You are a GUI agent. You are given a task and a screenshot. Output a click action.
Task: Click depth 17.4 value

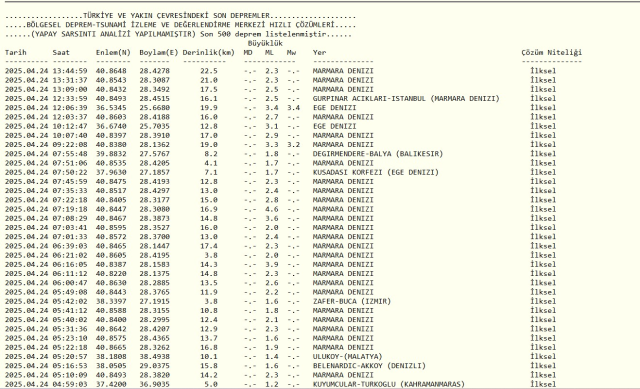[209, 246]
